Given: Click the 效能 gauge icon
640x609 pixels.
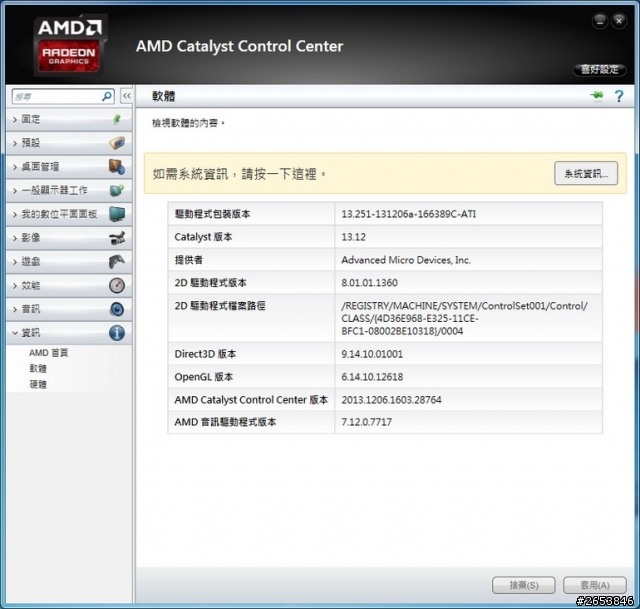Looking at the screenshot, I should [x=117, y=285].
